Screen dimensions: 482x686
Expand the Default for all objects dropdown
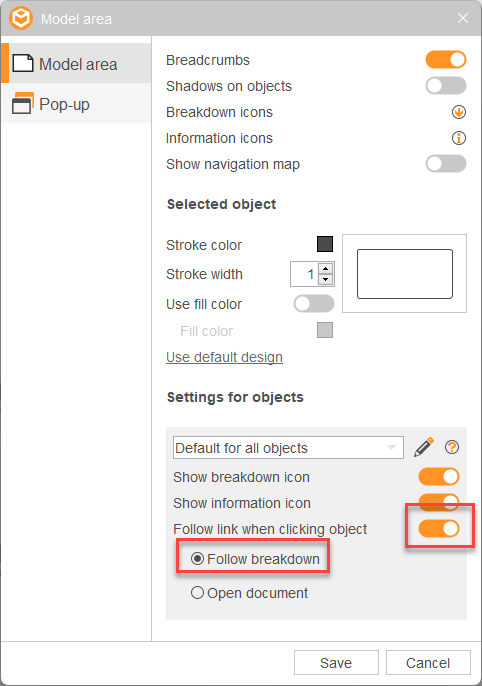click(x=288, y=448)
